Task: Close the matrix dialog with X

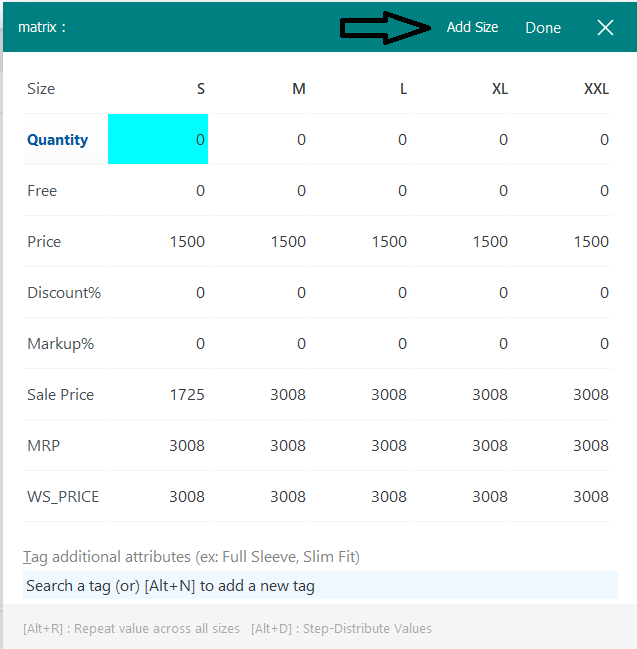Action: click(x=605, y=28)
